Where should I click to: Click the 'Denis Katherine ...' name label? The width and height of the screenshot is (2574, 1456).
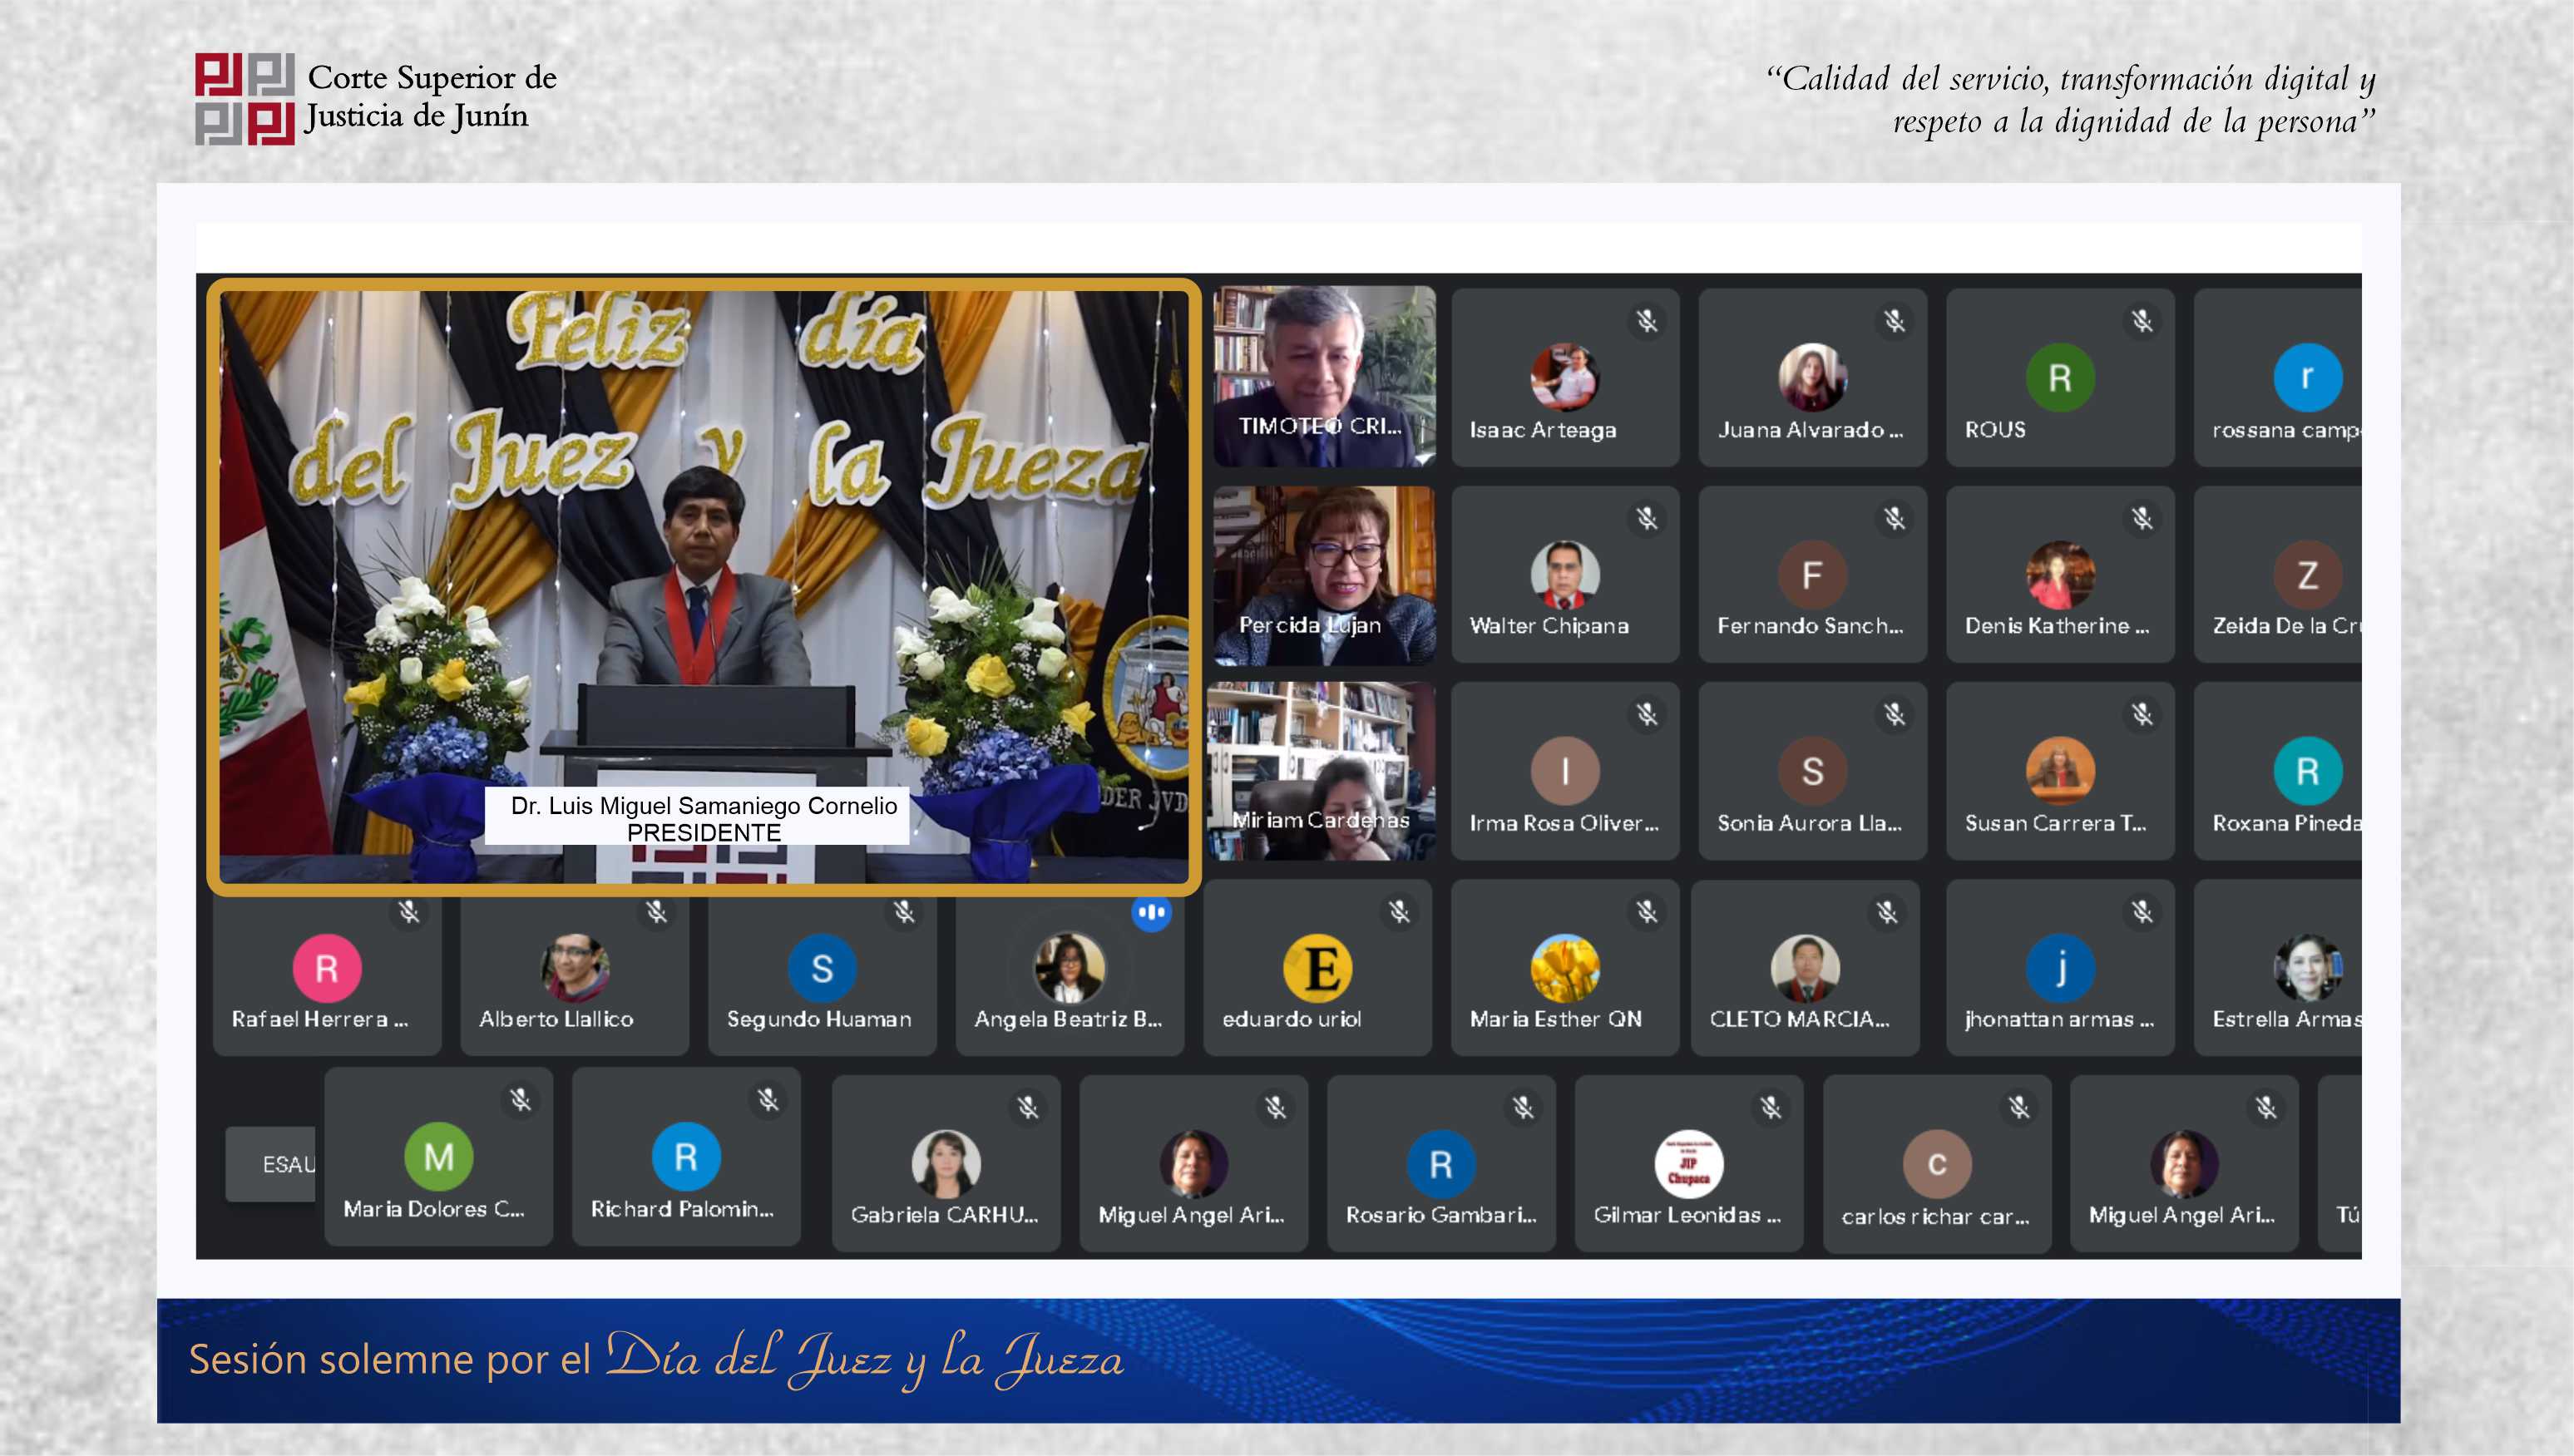coord(2056,626)
